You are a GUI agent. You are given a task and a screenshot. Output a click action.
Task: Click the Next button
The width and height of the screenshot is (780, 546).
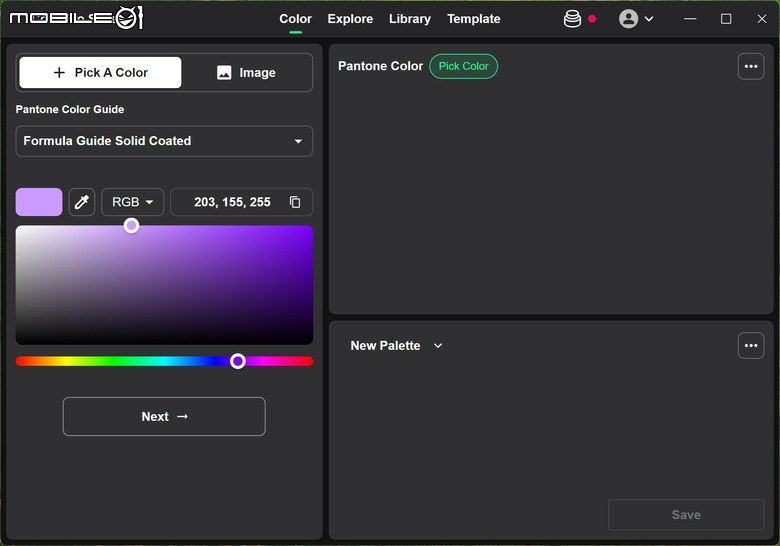coord(164,417)
